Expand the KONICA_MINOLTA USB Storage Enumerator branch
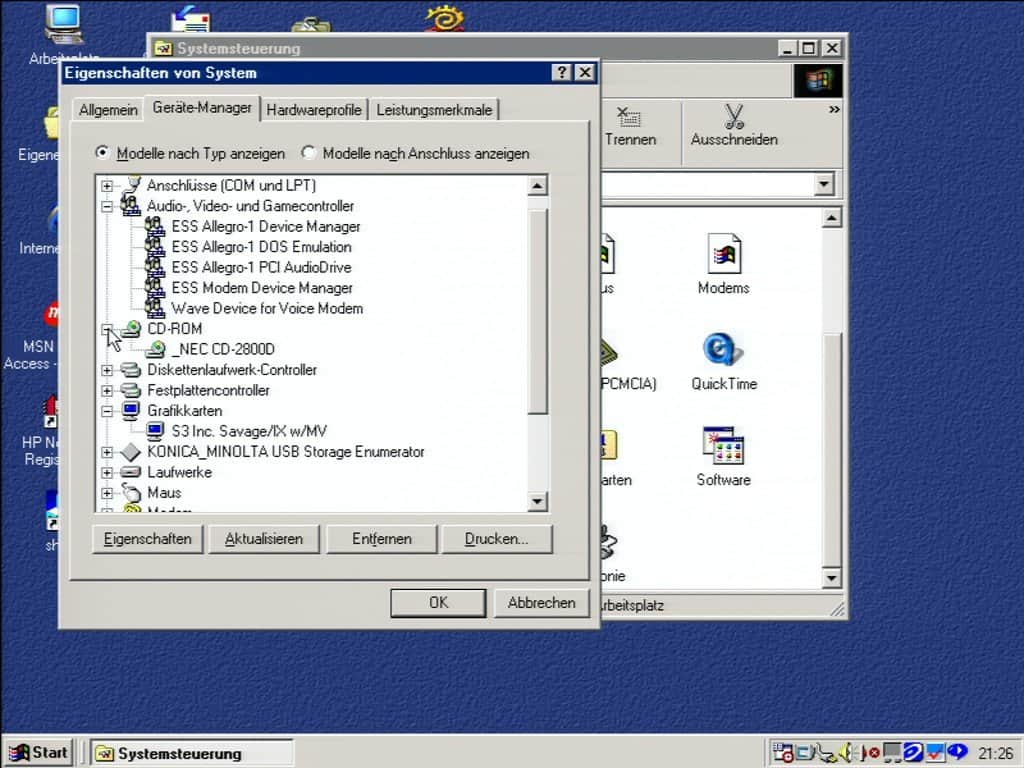 [x=107, y=452]
